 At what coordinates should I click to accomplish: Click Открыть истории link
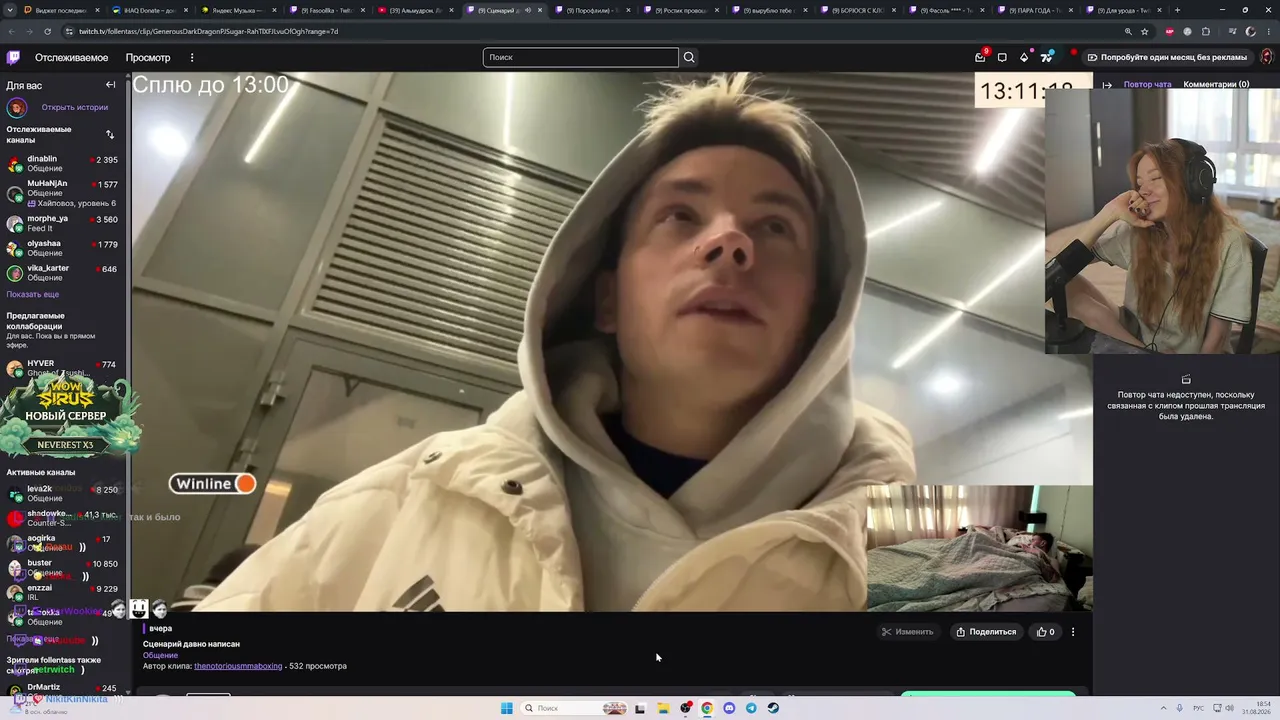[75, 107]
